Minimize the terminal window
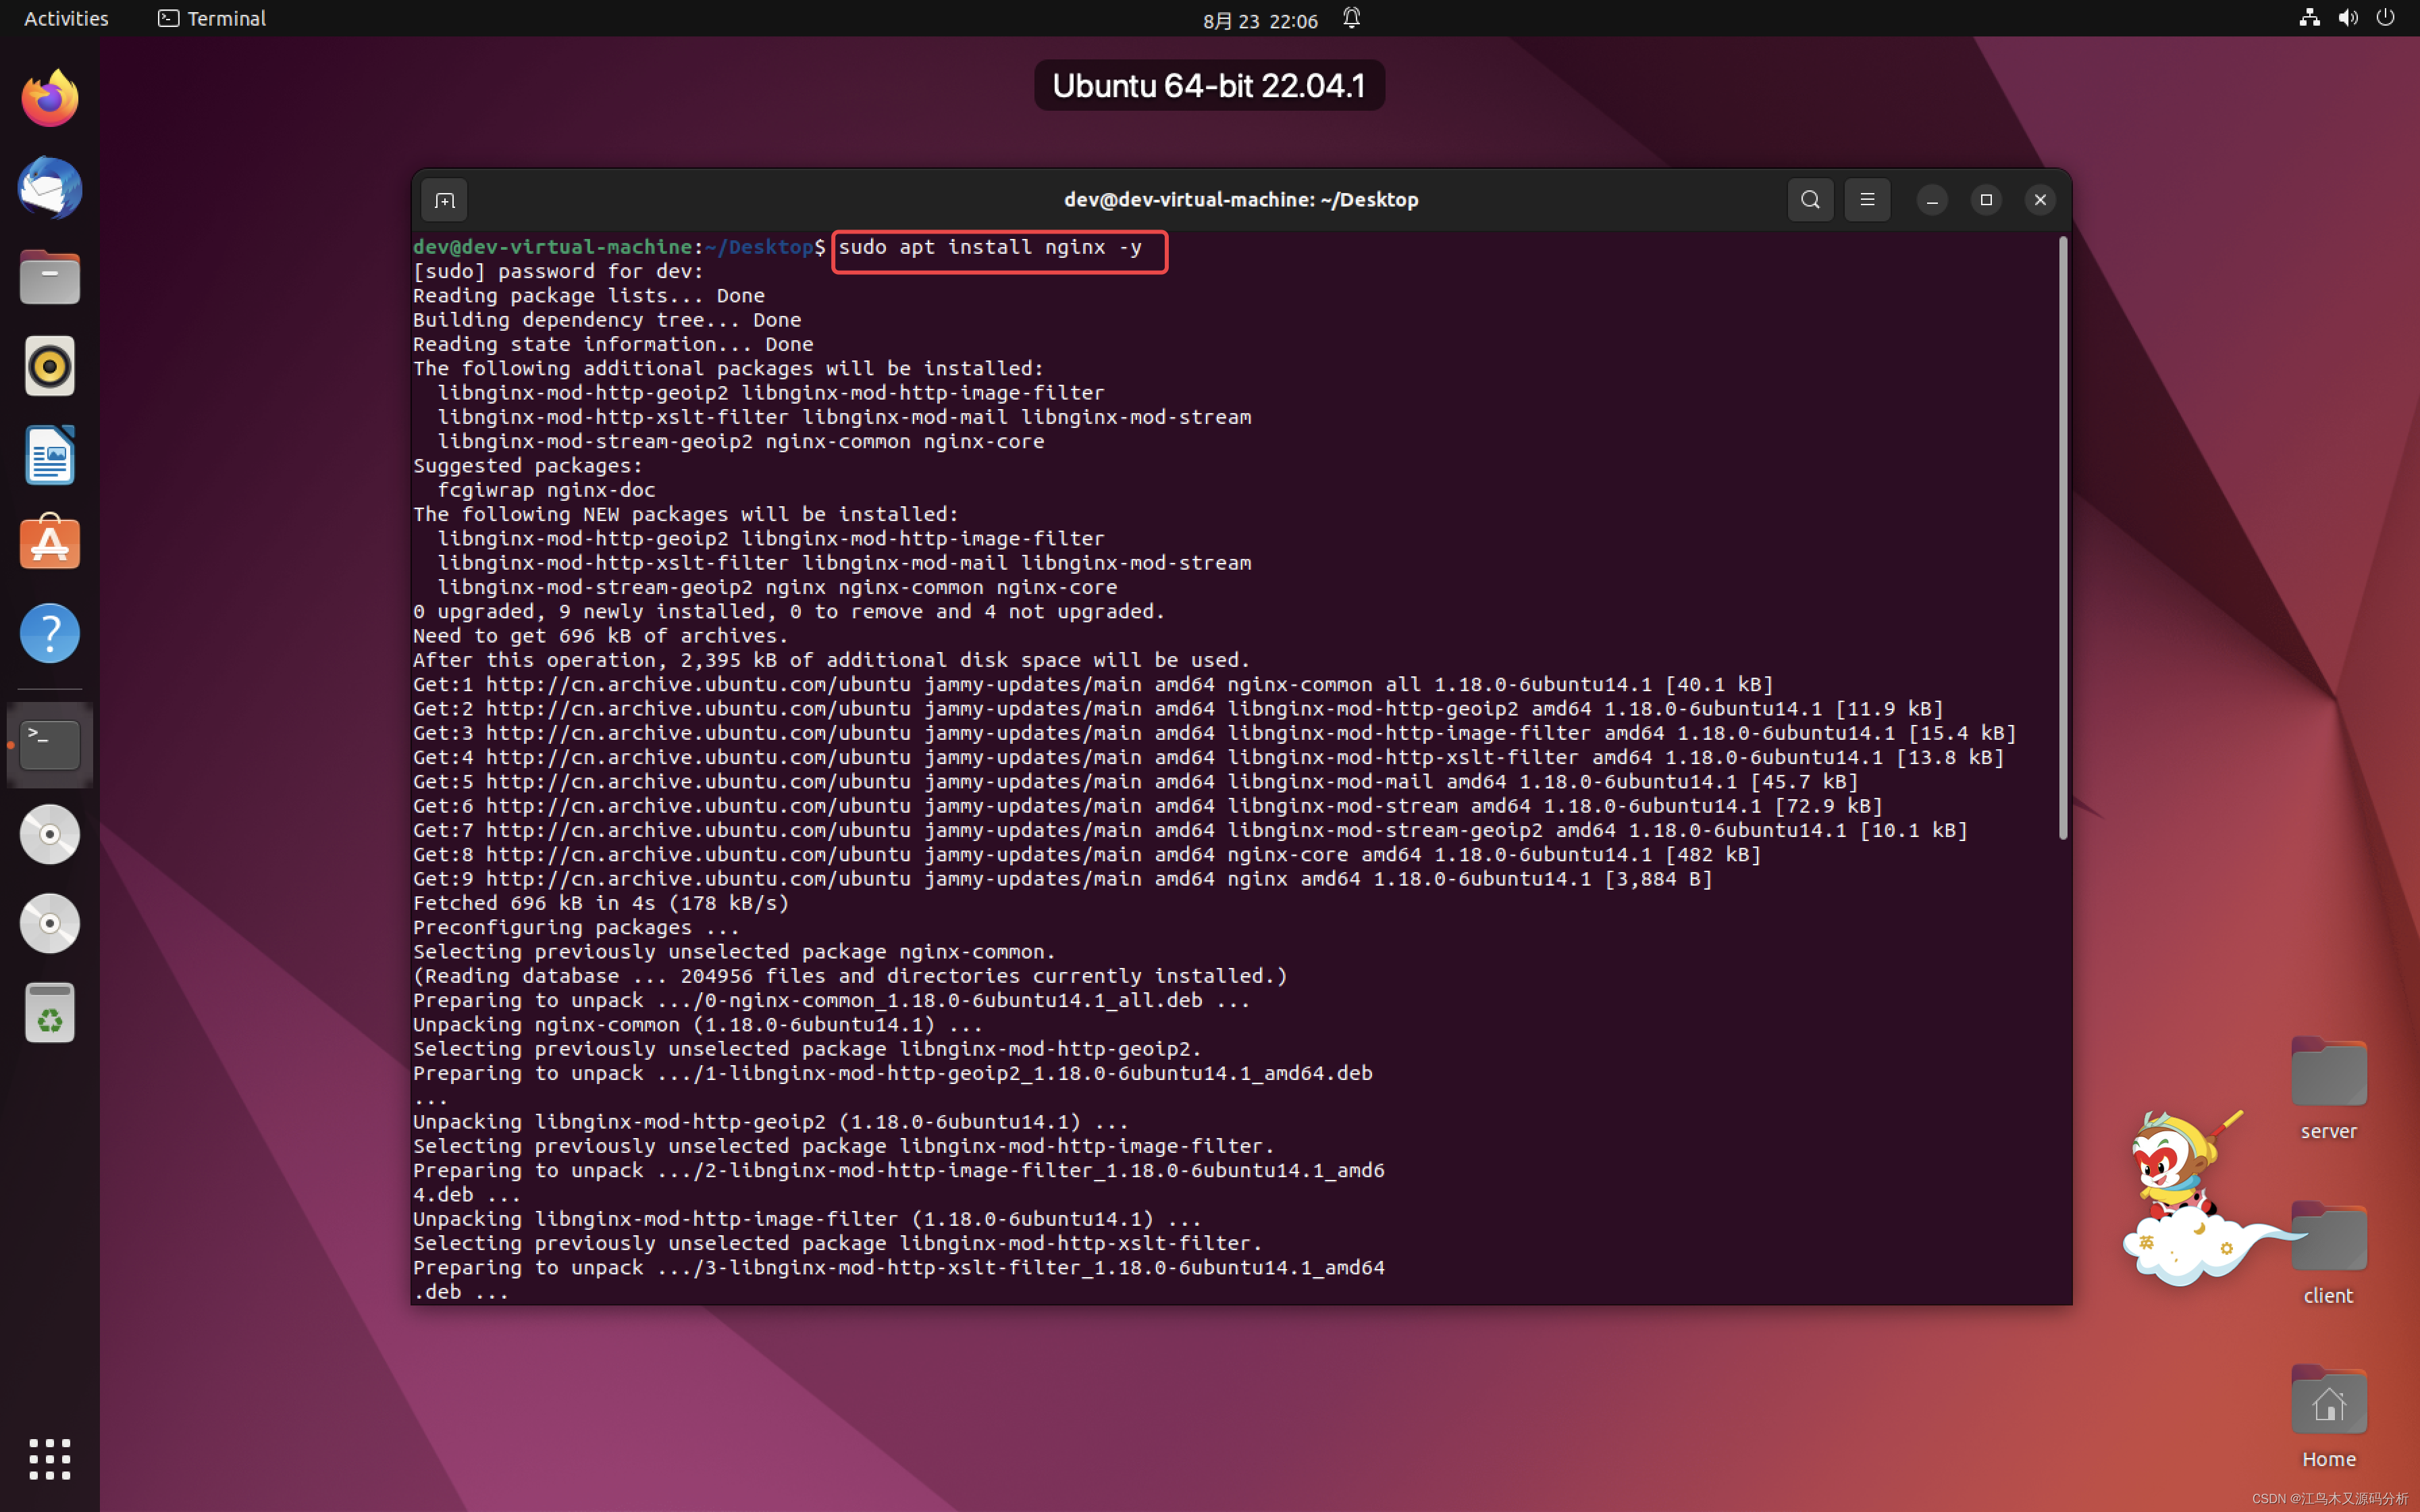The width and height of the screenshot is (2420, 1512). pos(1932,200)
